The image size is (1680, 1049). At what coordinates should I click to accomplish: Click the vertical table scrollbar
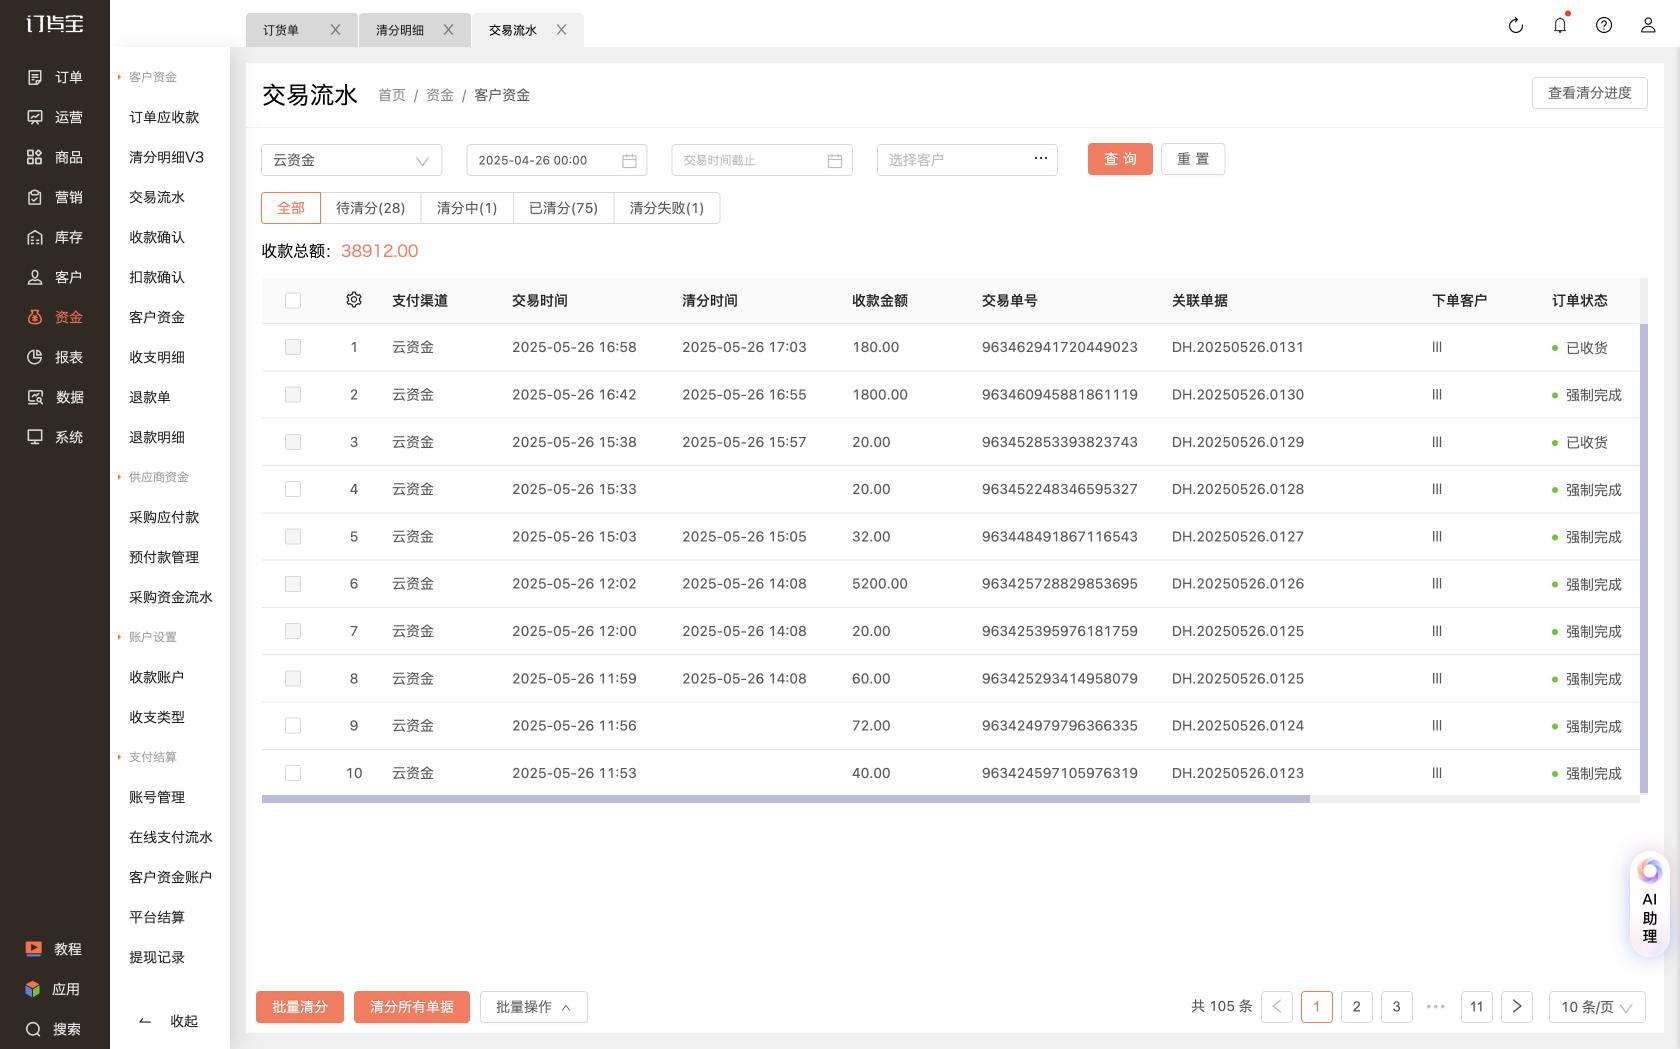[1644, 560]
